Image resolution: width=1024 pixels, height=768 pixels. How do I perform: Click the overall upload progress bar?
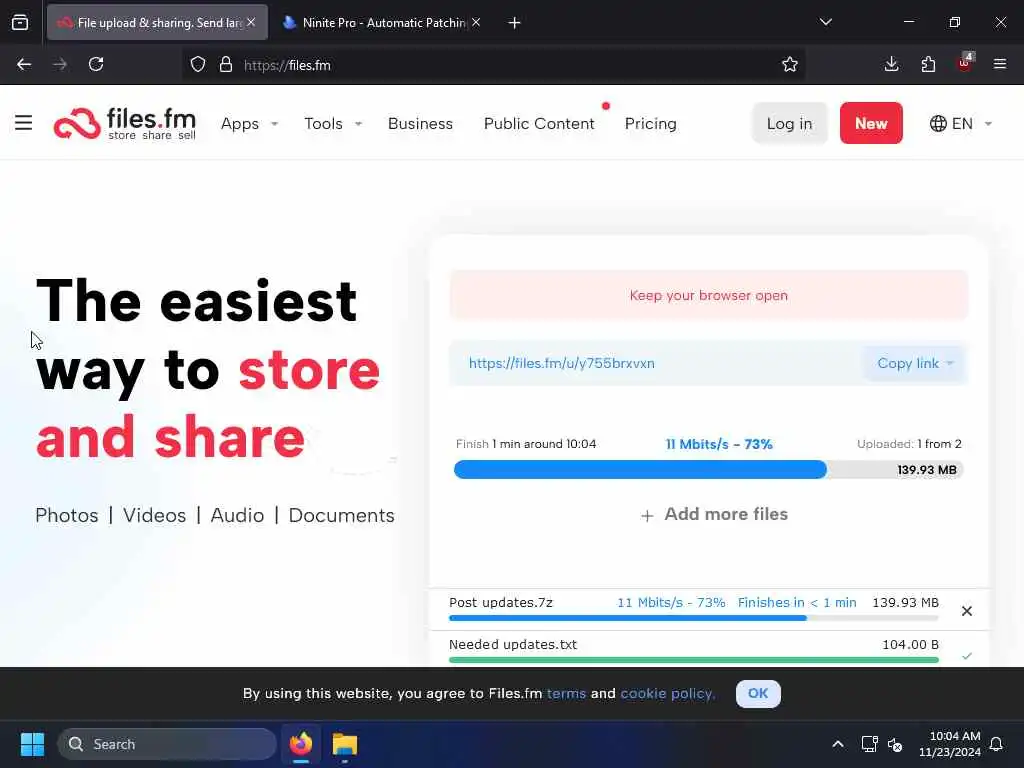click(709, 470)
